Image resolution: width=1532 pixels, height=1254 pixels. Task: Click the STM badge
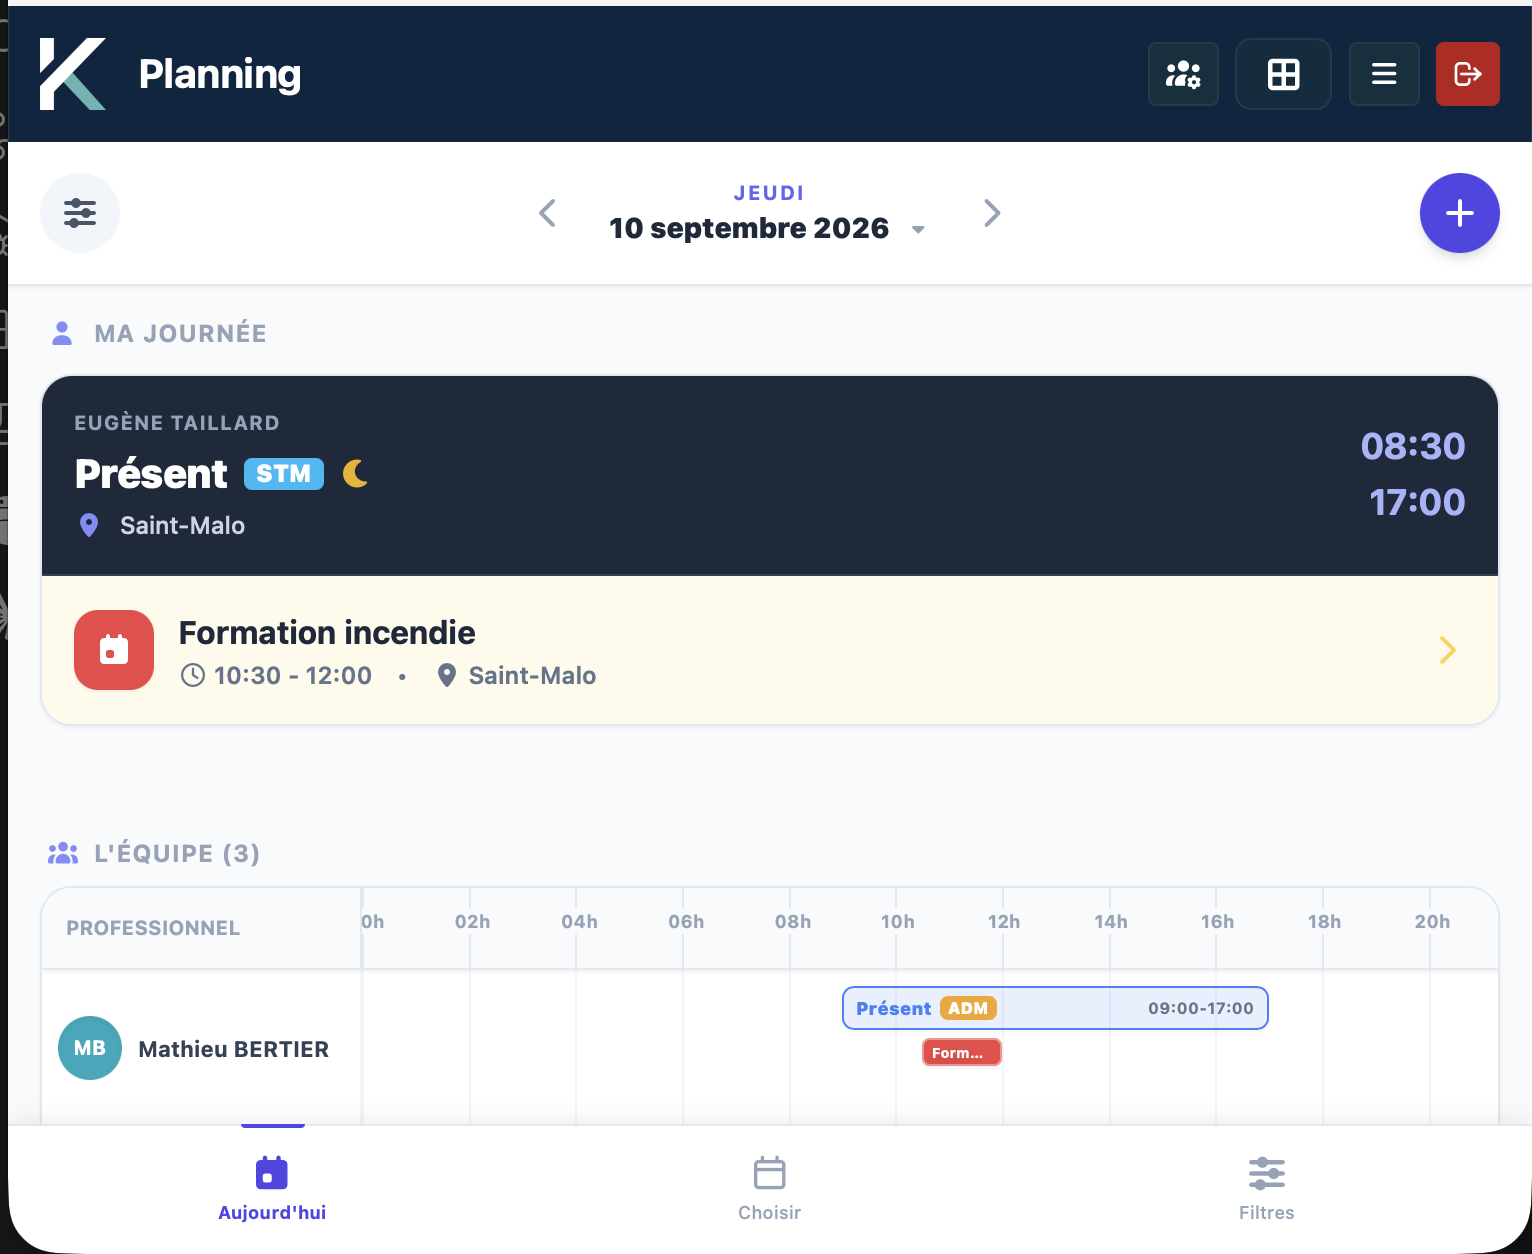tap(284, 474)
